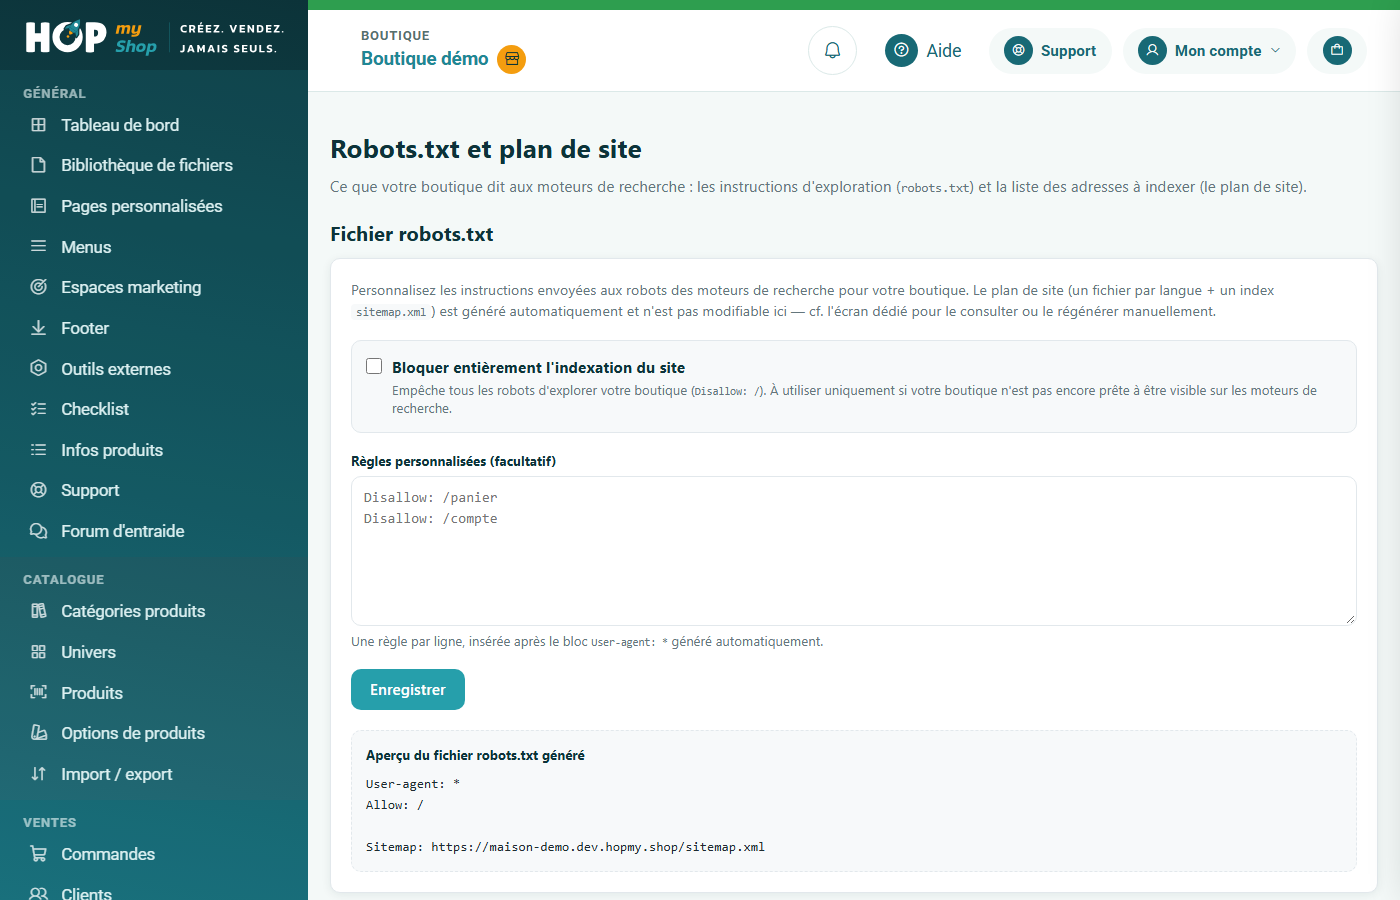Image resolution: width=1400 pixels, height=900 pixels.
Task: Click the shopping bag icon in header
Action: point(1337,50)
